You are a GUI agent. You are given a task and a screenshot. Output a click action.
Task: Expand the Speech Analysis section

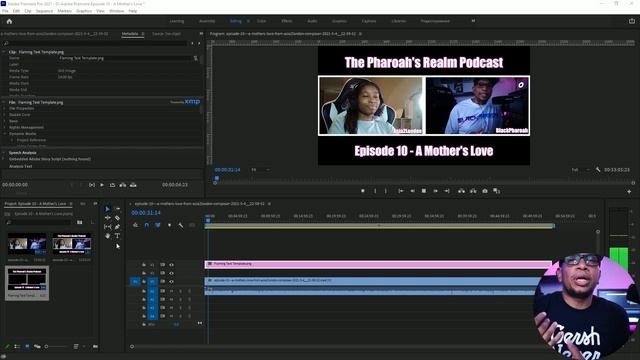coord(4,153)
